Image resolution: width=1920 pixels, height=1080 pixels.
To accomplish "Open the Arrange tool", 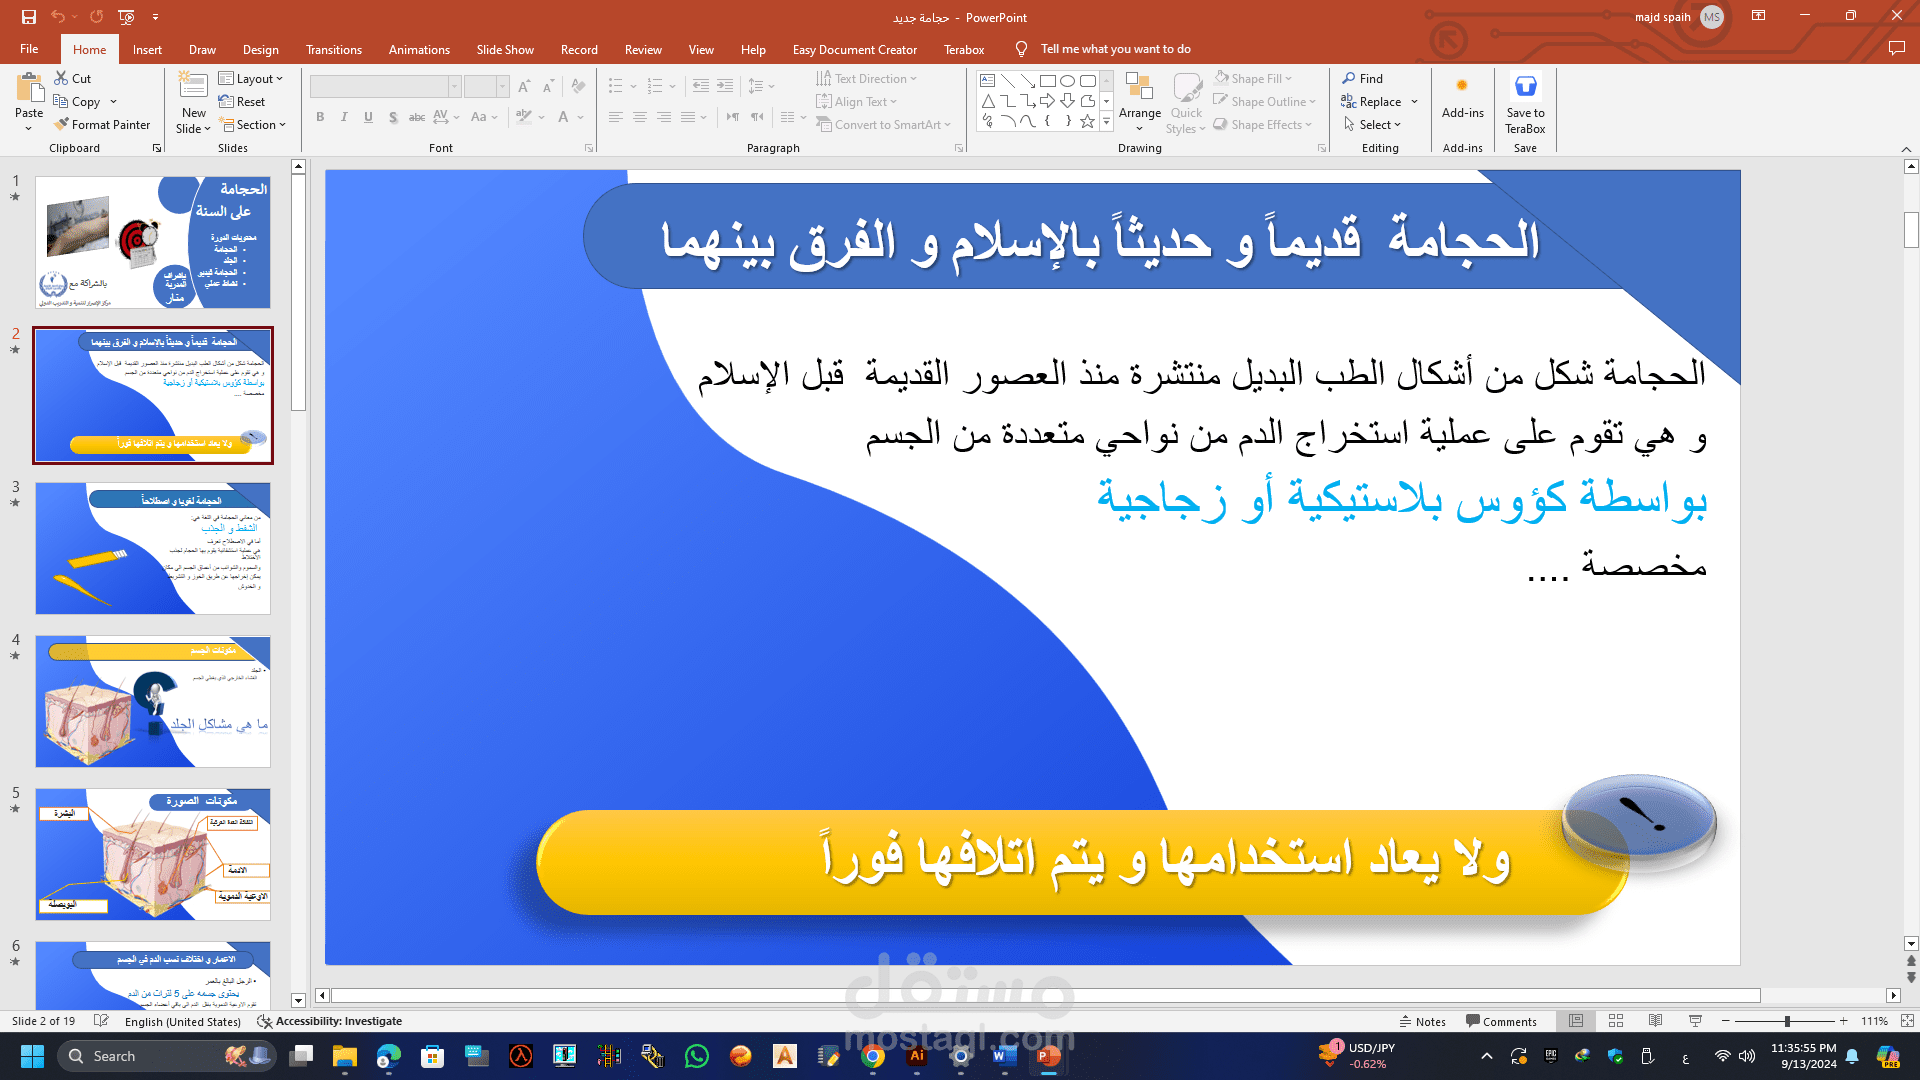I will click(1139, 101).
